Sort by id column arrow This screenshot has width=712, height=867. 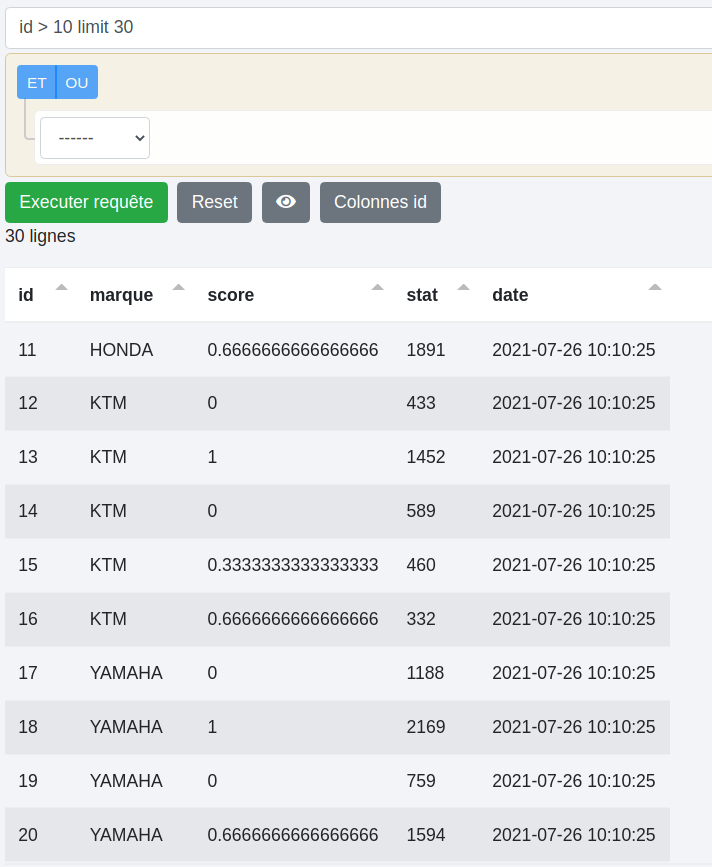(62, 288)
